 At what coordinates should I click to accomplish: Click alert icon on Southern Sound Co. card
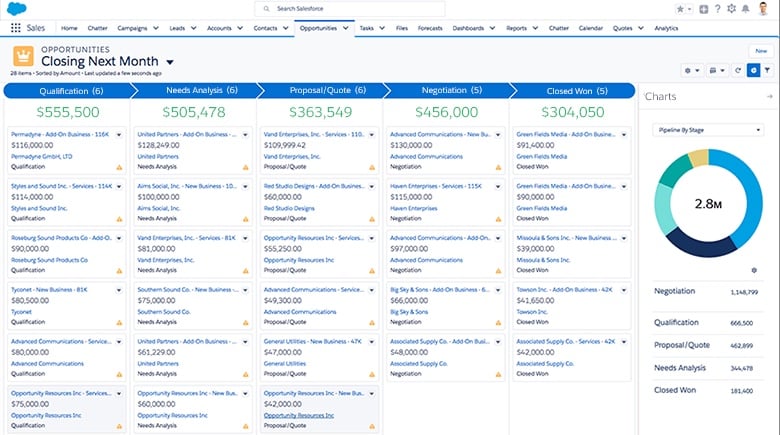click(x=246, y=323)
